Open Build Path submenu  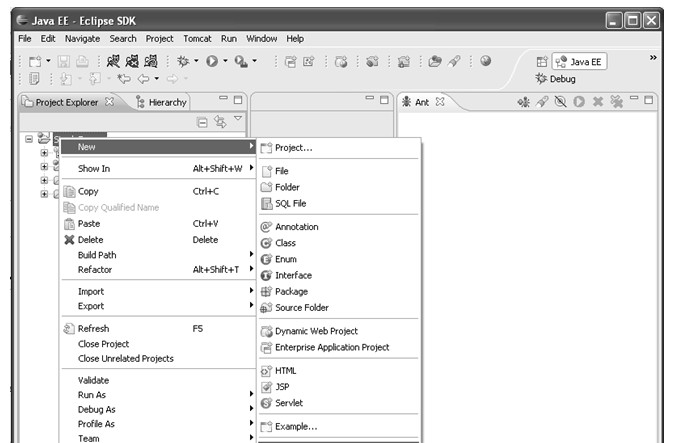[x=158, y=255]
